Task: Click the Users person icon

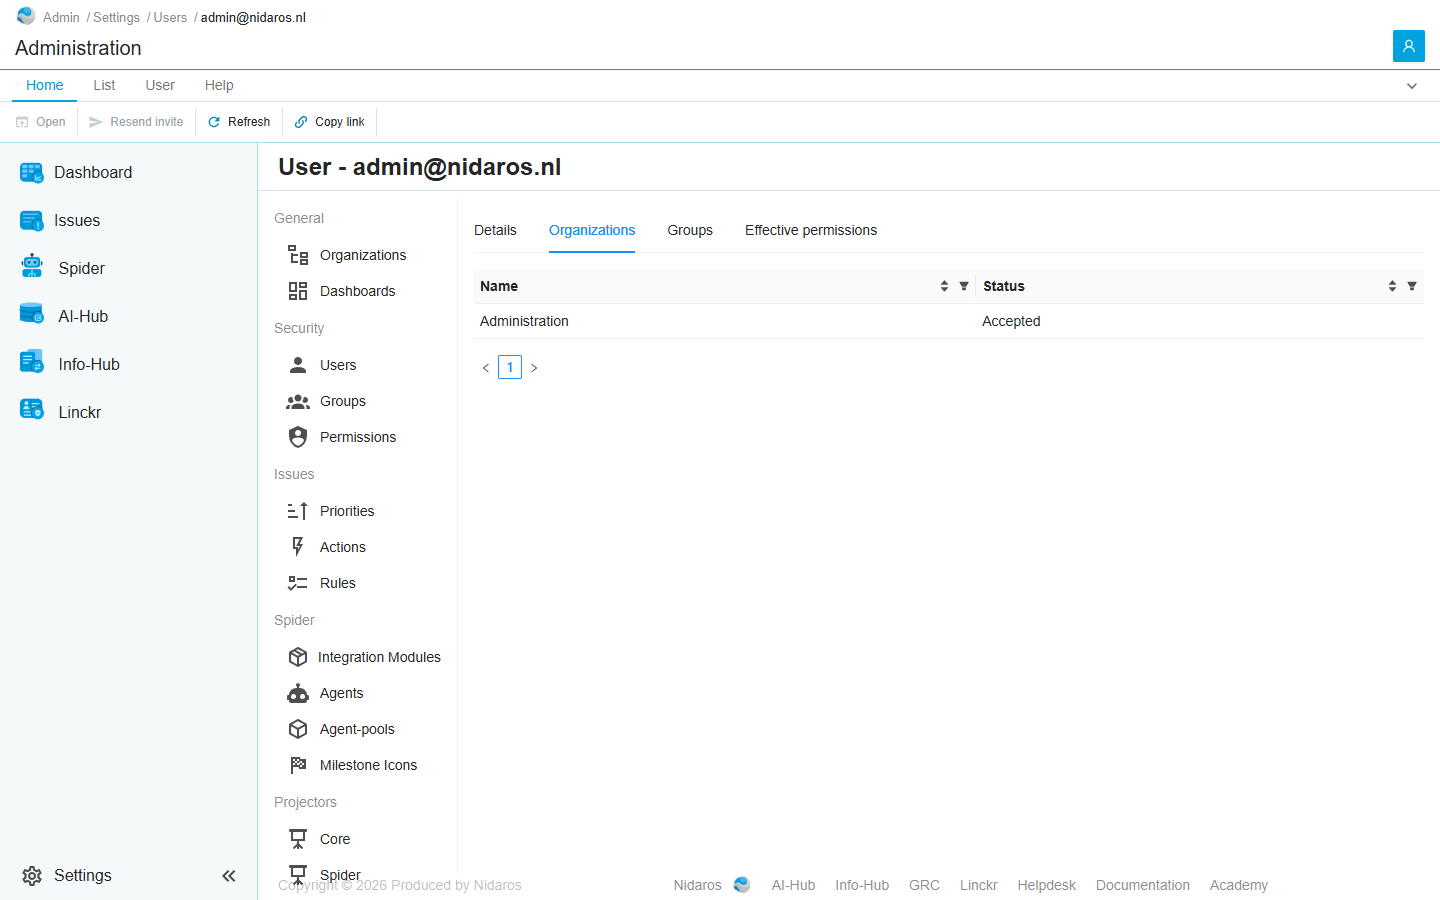Action: click(298, 365)
